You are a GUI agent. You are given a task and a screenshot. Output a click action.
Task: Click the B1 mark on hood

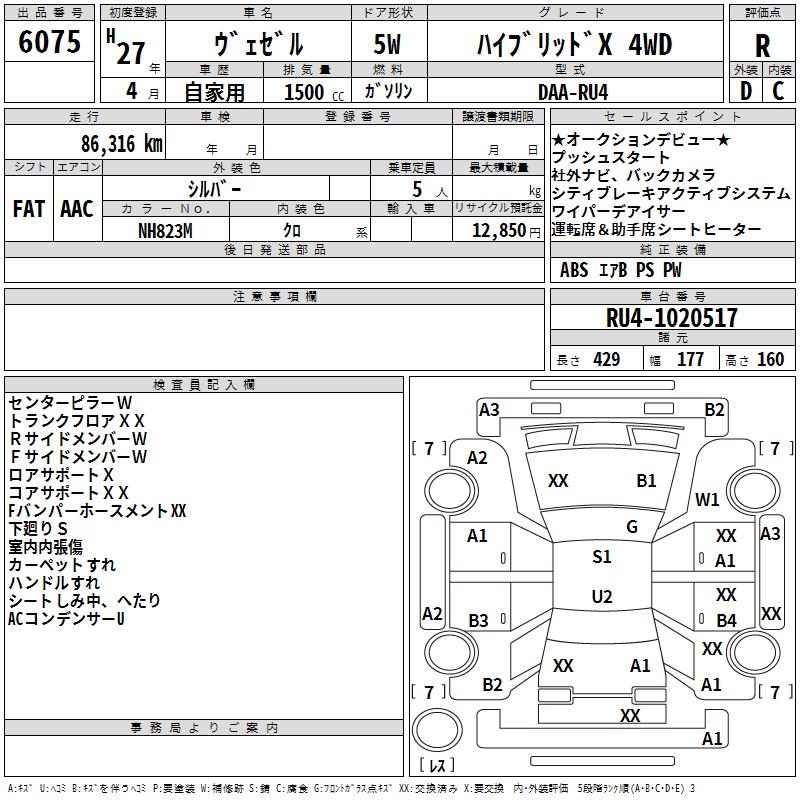(x=646, y=480)
